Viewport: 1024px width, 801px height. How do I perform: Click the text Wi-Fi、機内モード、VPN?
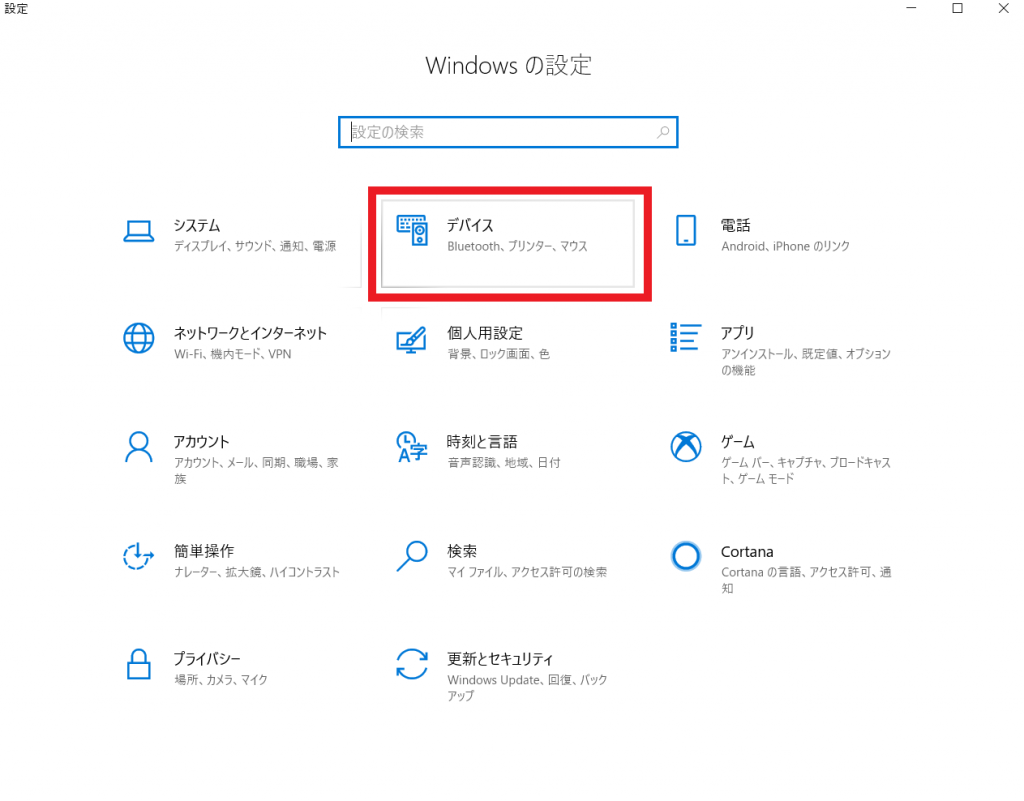tap(232, 354)
